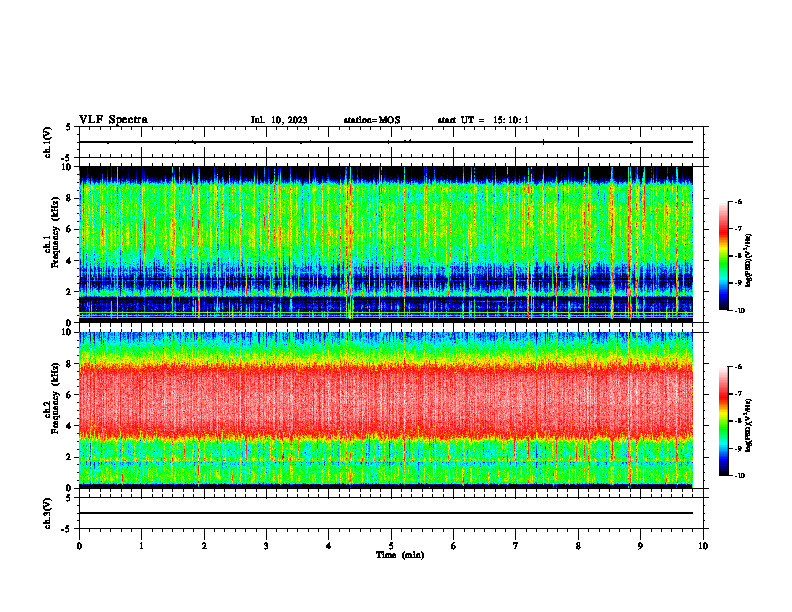792x612 pixels.
Task: Click the ch.1 colorbar log(PSD) label
Action: [749, 260]
